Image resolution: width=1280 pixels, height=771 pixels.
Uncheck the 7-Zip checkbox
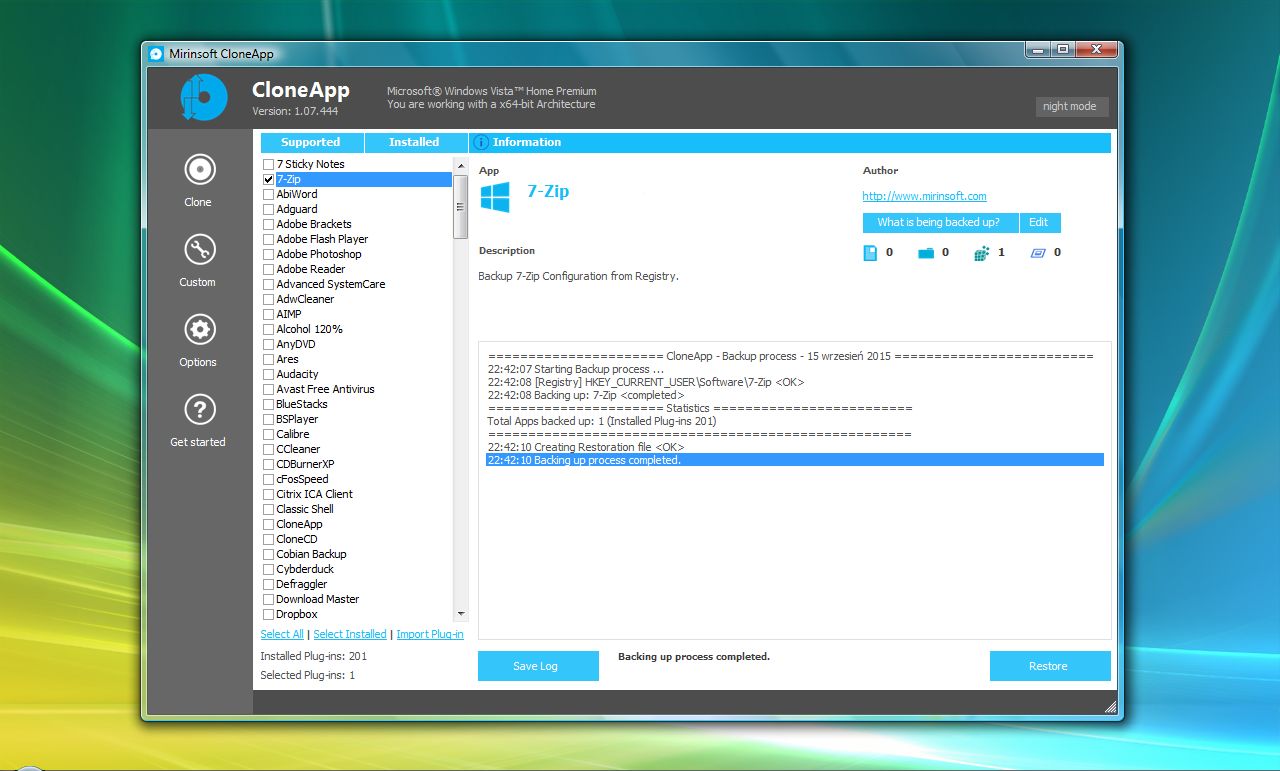point(268,180)
